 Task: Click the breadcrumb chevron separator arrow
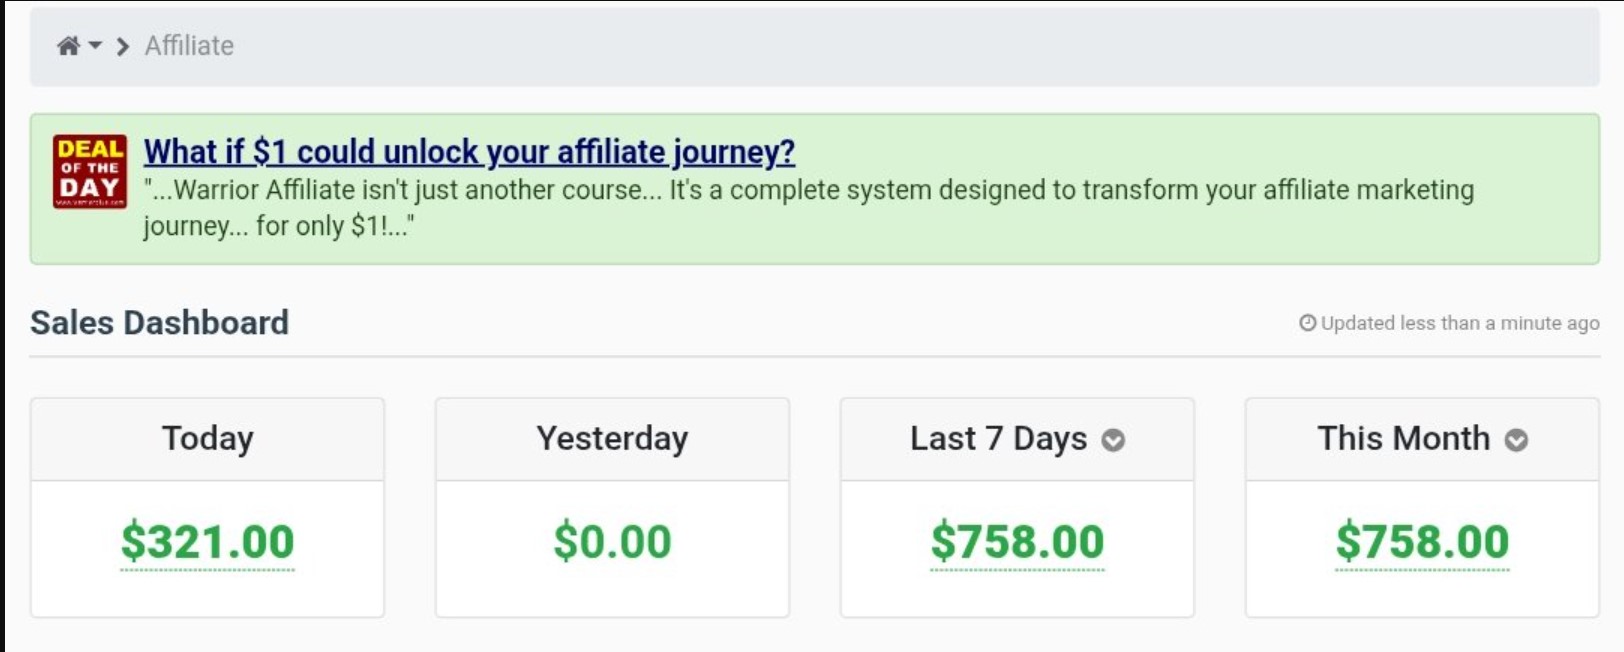(x=123, y=47)
